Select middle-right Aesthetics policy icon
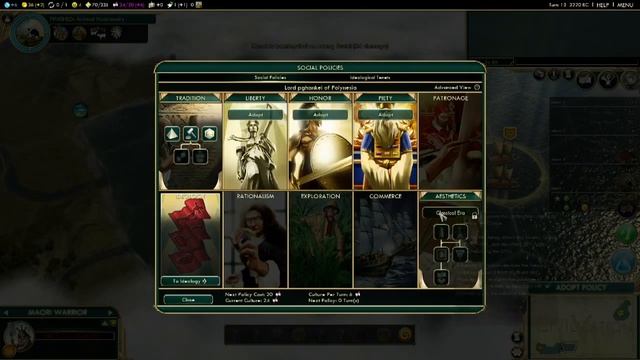Screen dimensions: 640x360 pyautogui.click(x=460, y=255)
